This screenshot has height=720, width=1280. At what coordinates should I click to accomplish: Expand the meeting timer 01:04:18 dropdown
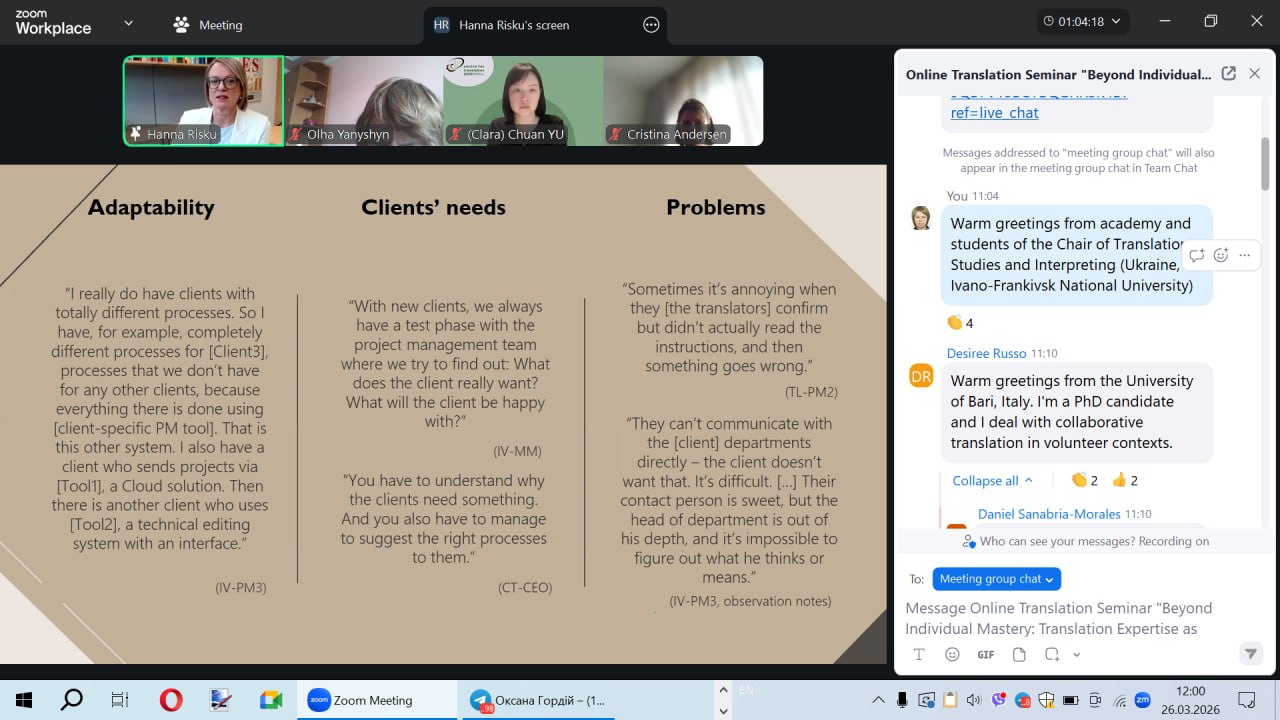coord(1084,21)
